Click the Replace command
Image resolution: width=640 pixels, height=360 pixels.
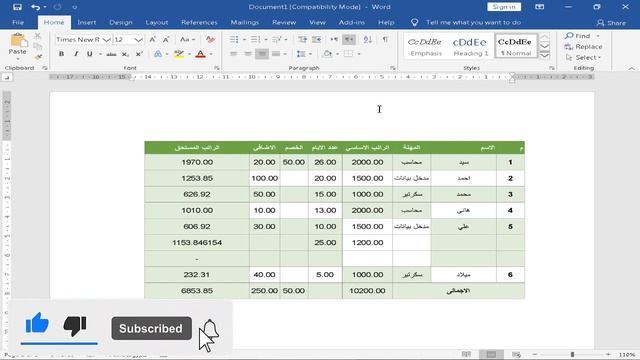click(584, 47)
